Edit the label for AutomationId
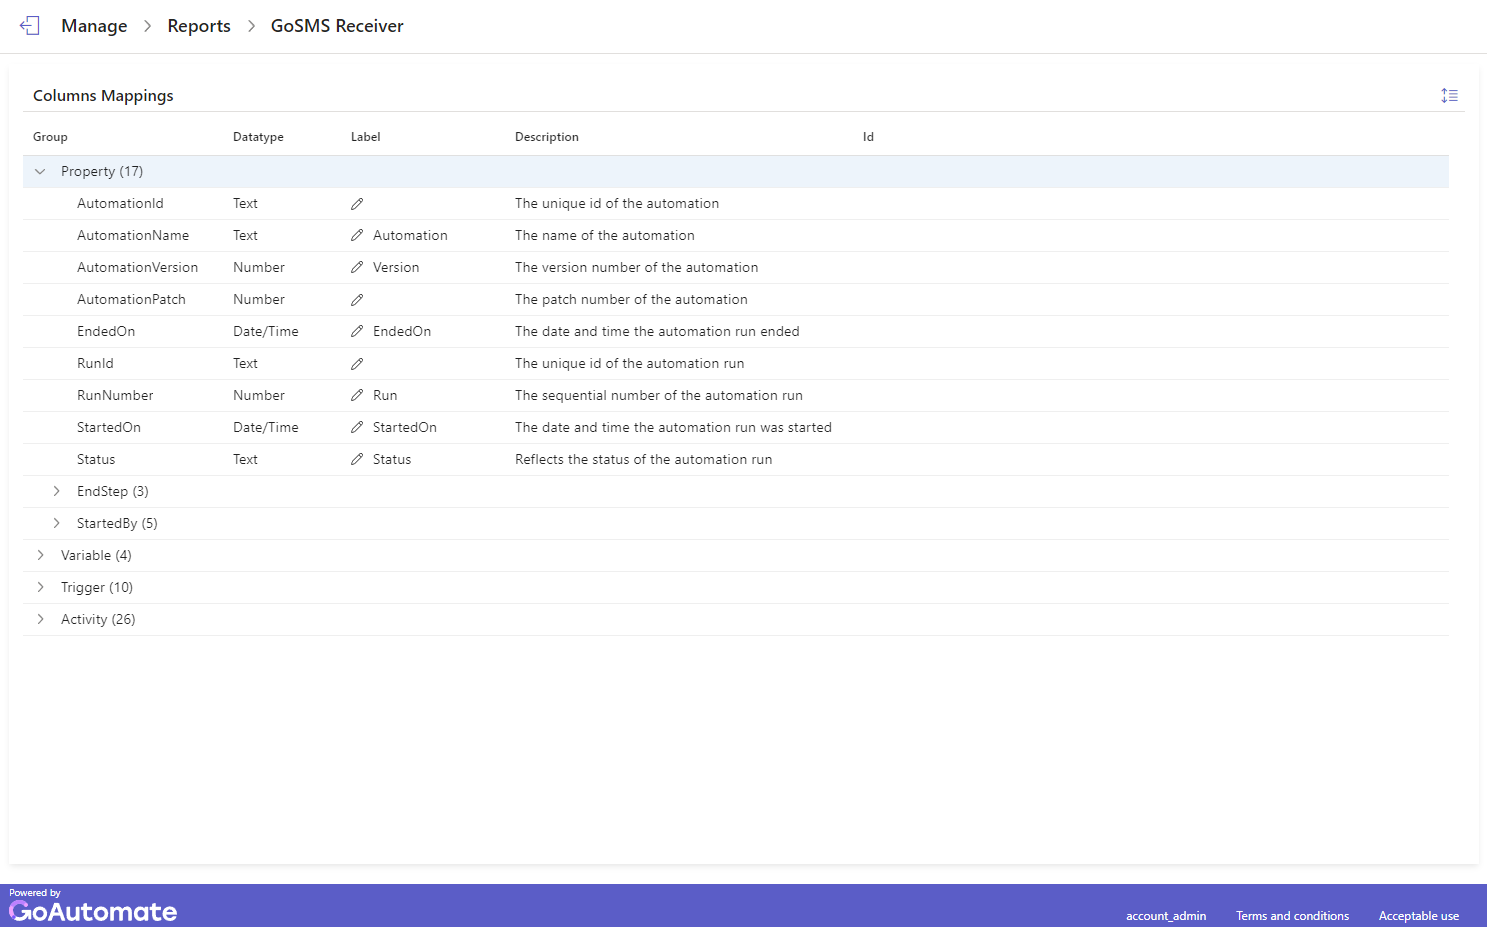 pyautogui.click(x=357, y=204)
